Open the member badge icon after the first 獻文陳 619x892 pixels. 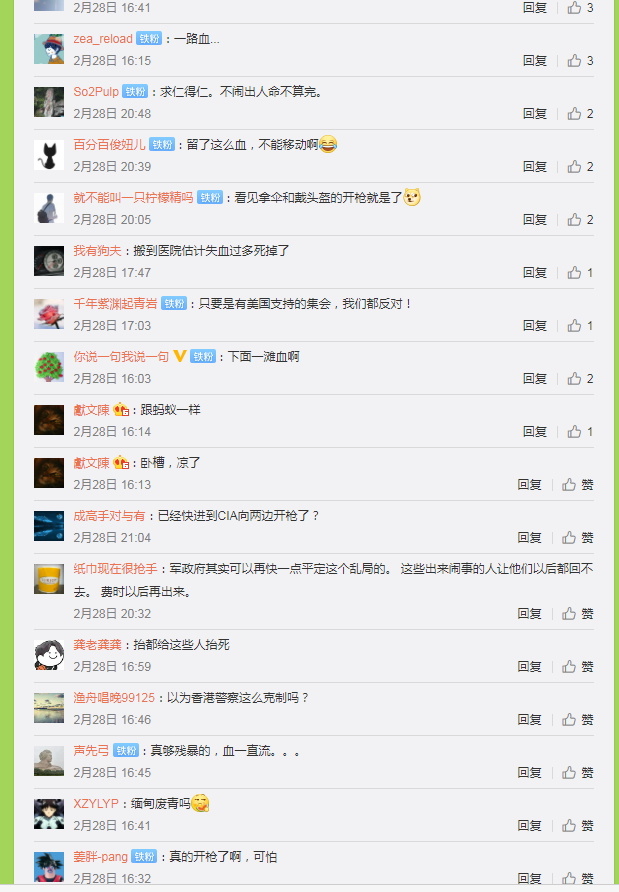click(121, 410)
